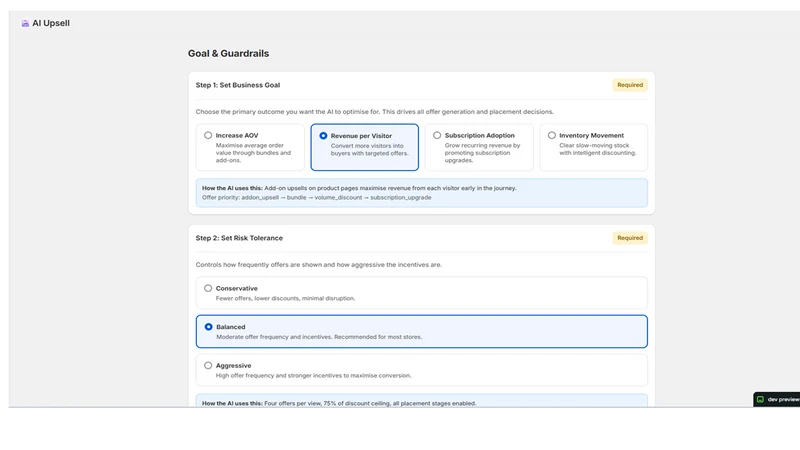The image size is (800, 450).
Task: Click the AI Upsell title text
Action: pyautogui.click(x=51, y=23)
